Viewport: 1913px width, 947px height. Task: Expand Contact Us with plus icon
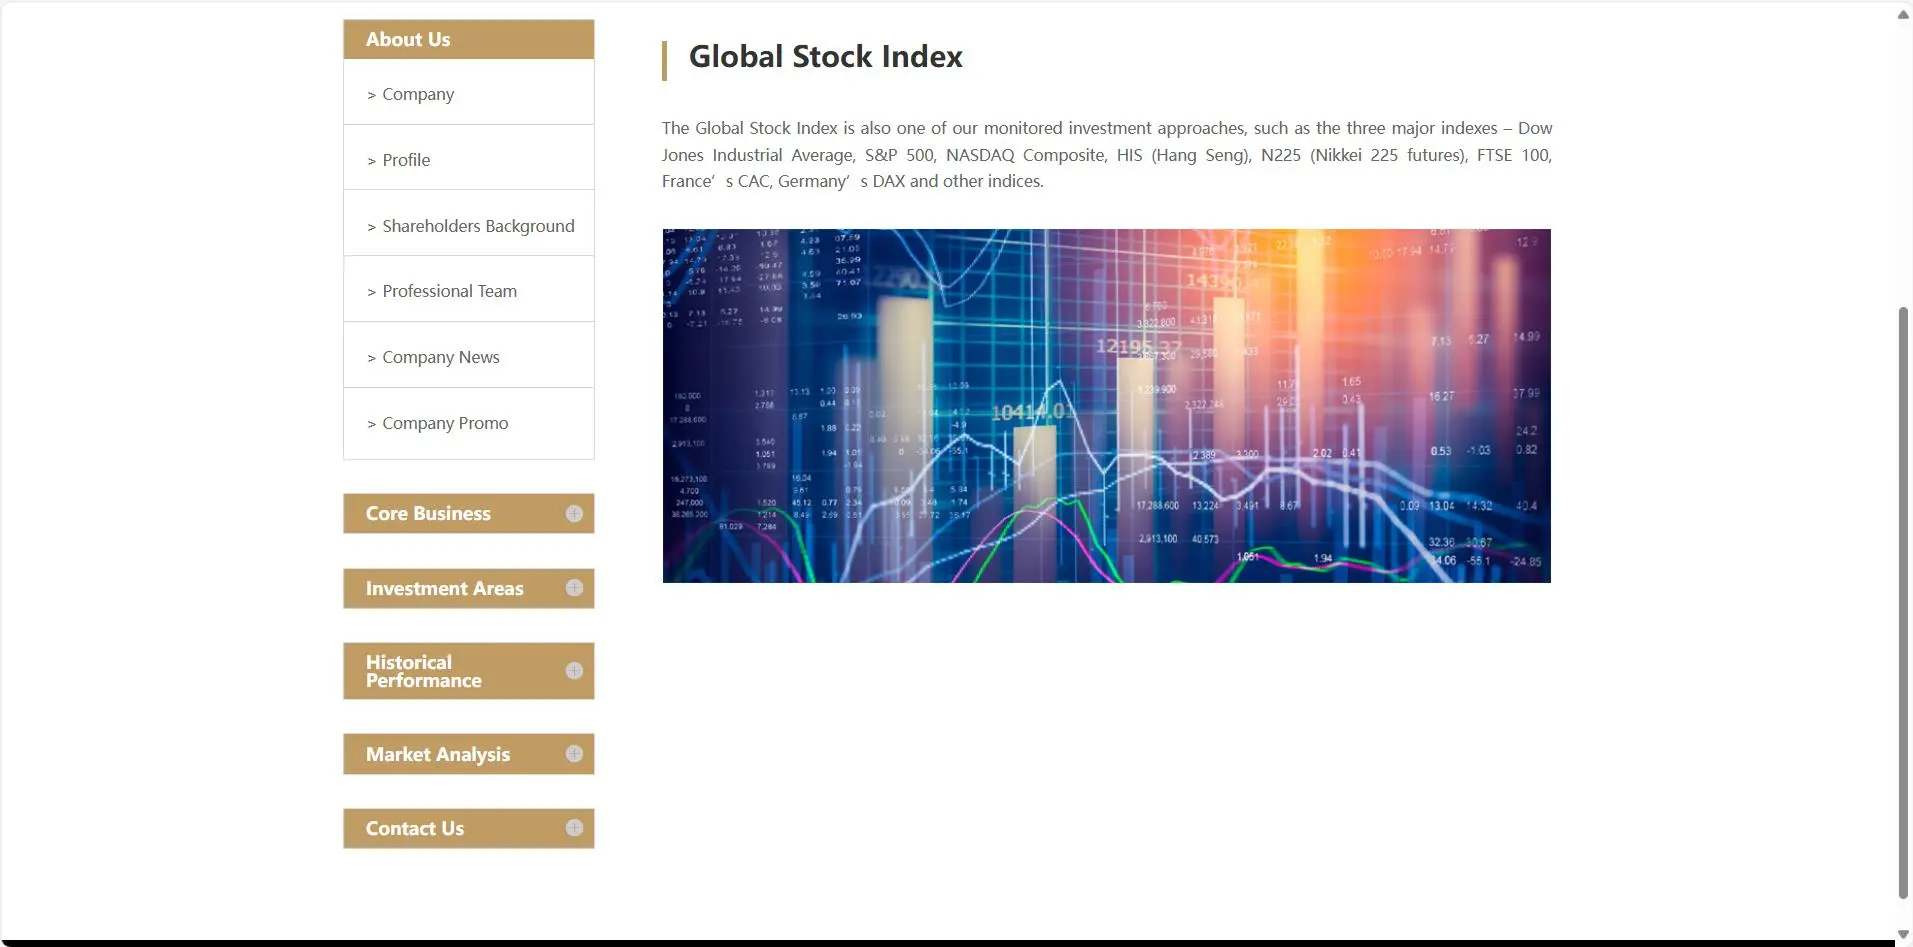pyautogui.click(x=574, y=828)
